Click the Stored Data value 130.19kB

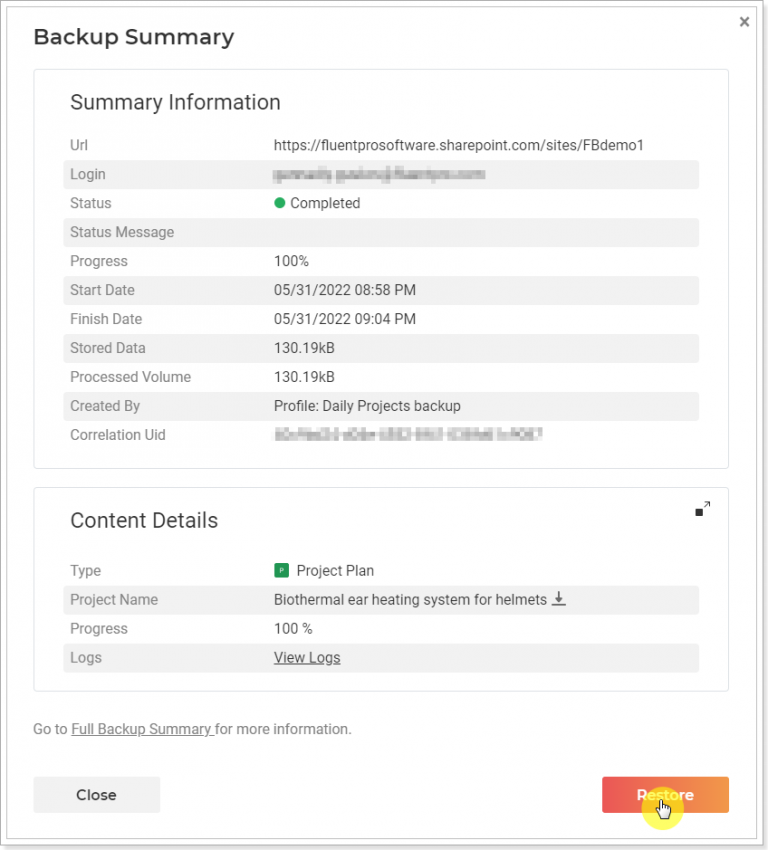pos(302,348)
